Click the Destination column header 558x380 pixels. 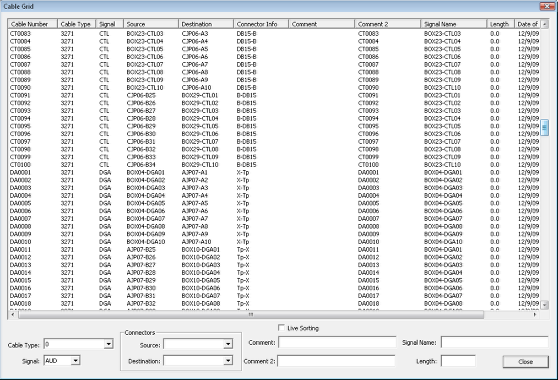click(x=206, y=24)
